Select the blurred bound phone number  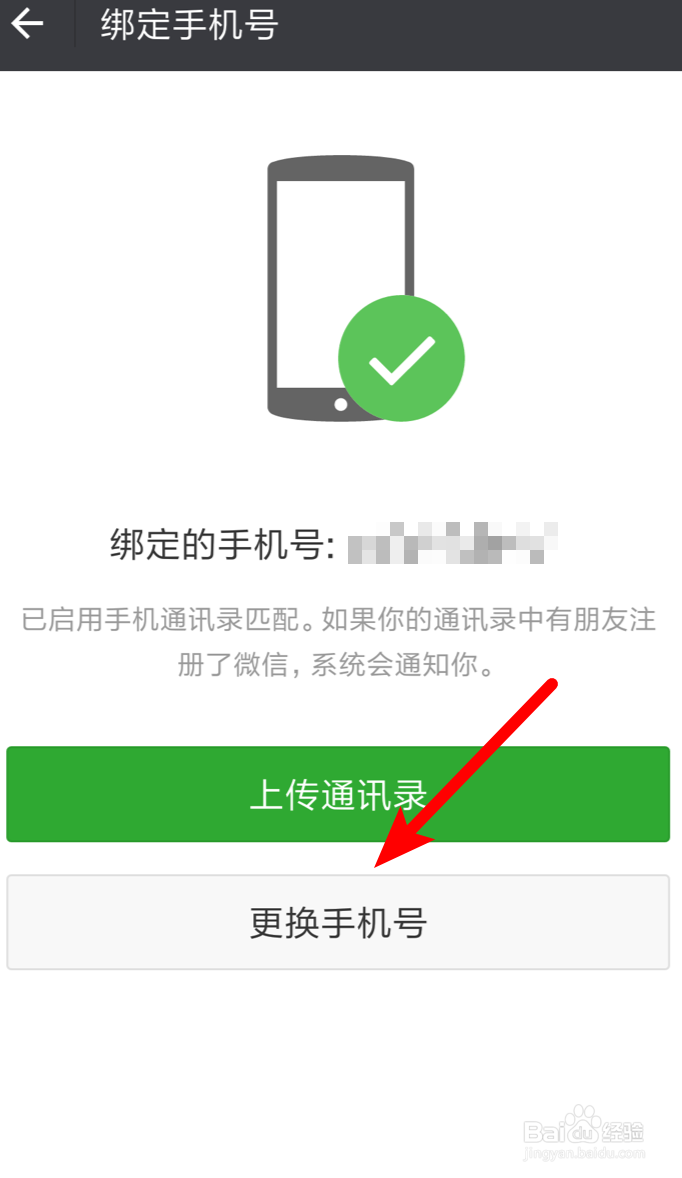(453, 542)
